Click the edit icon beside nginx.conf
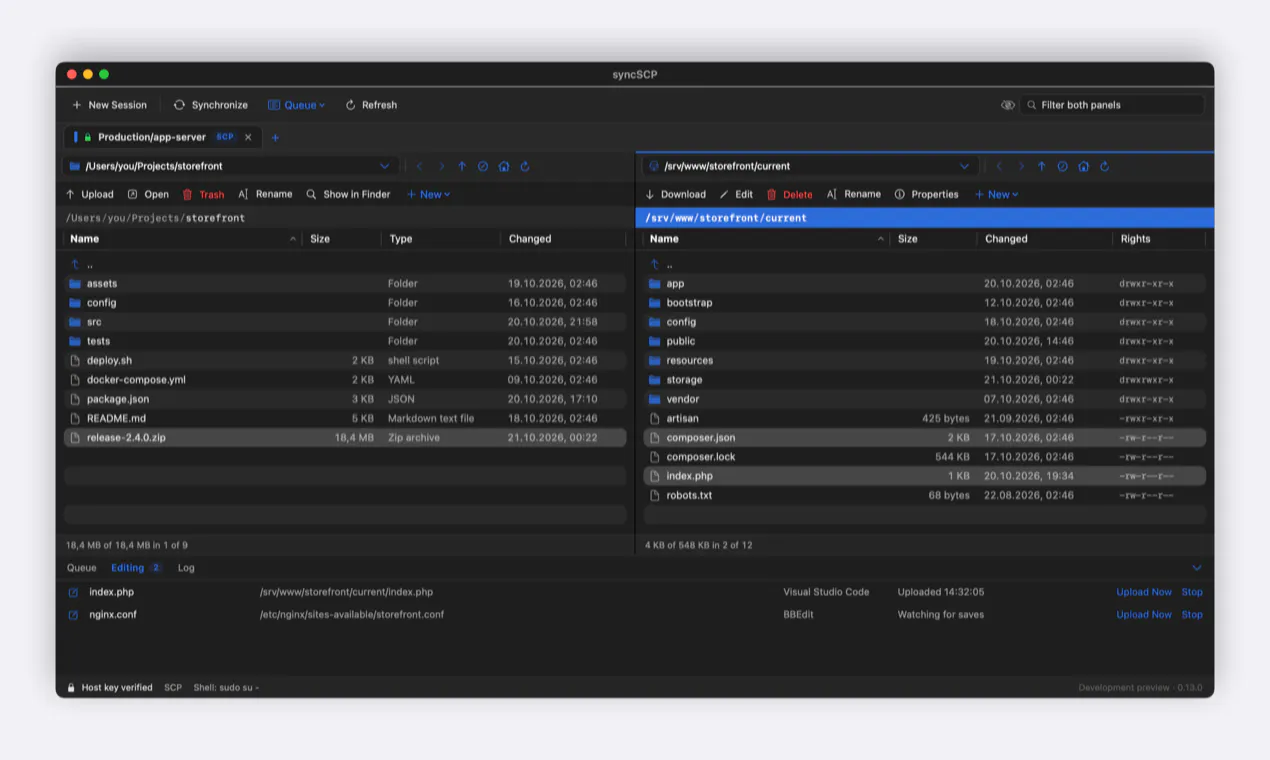1270x760 pixels. (73, 615)
